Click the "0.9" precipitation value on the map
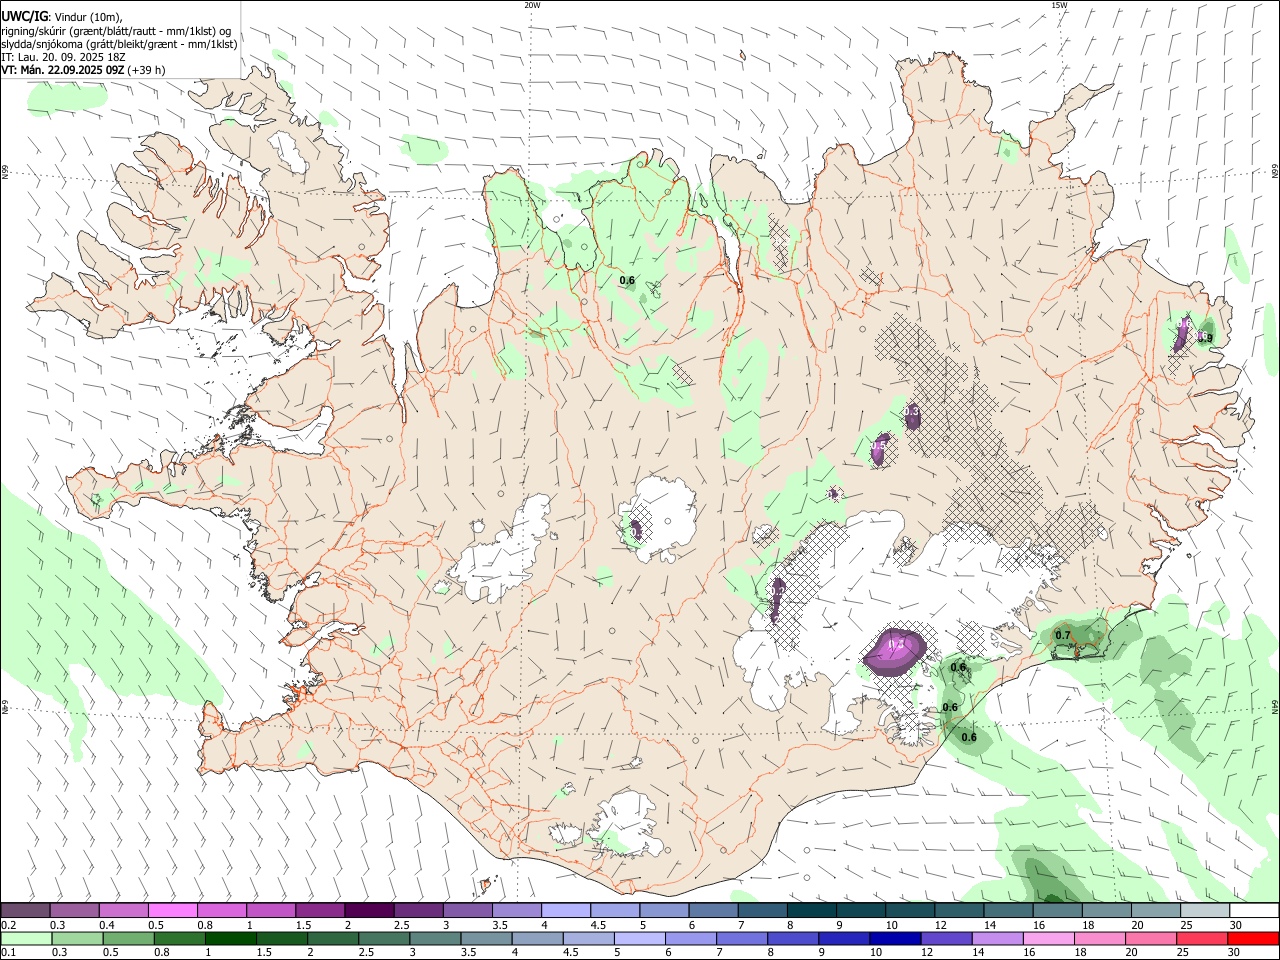Screen dimensions: 1280x960 tap(1205, 338)
